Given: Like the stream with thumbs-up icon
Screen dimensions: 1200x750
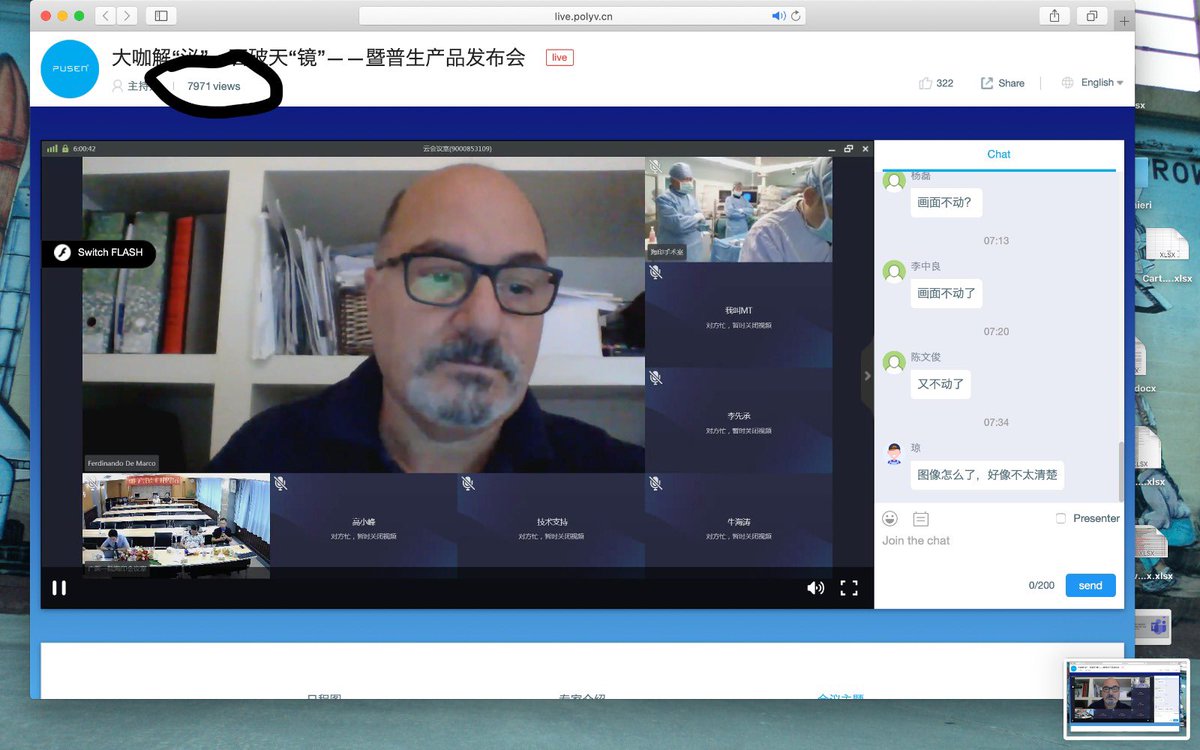Looking at the screenshot, I should tap(925, 83).
